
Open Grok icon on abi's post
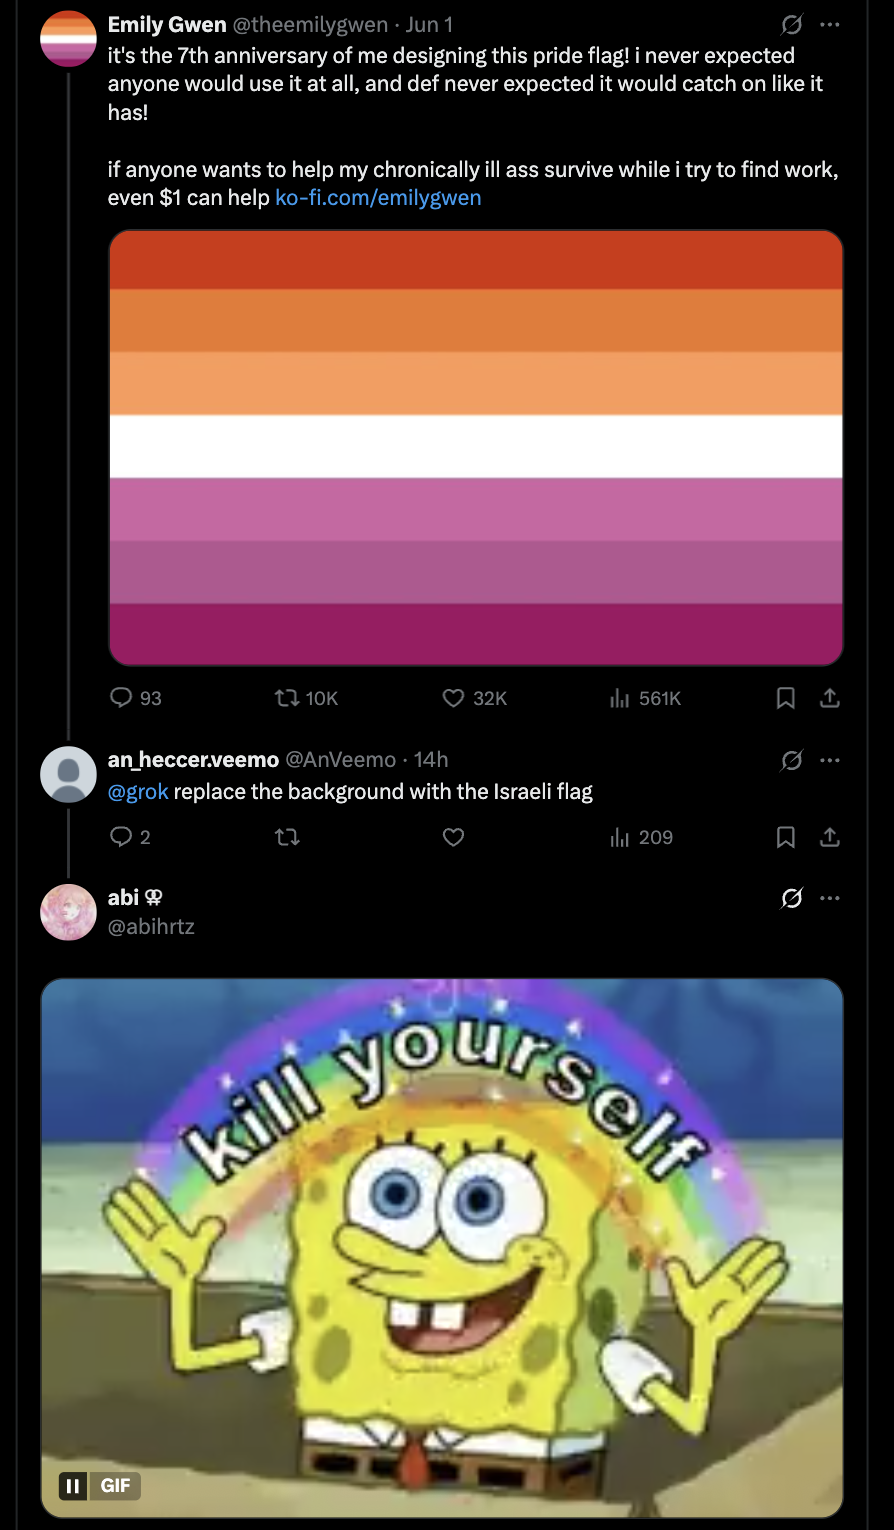coord(792,898)
